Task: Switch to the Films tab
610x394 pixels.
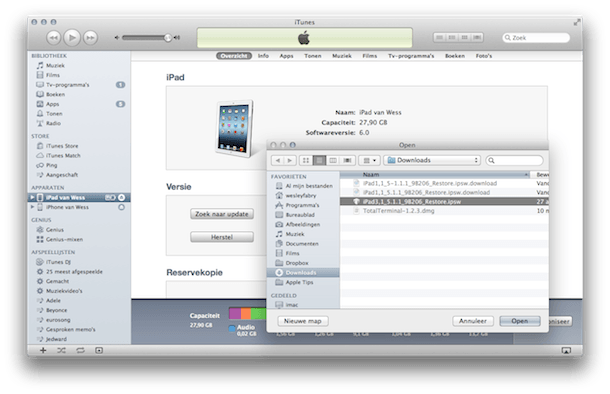Action: [x=370, y=56]
